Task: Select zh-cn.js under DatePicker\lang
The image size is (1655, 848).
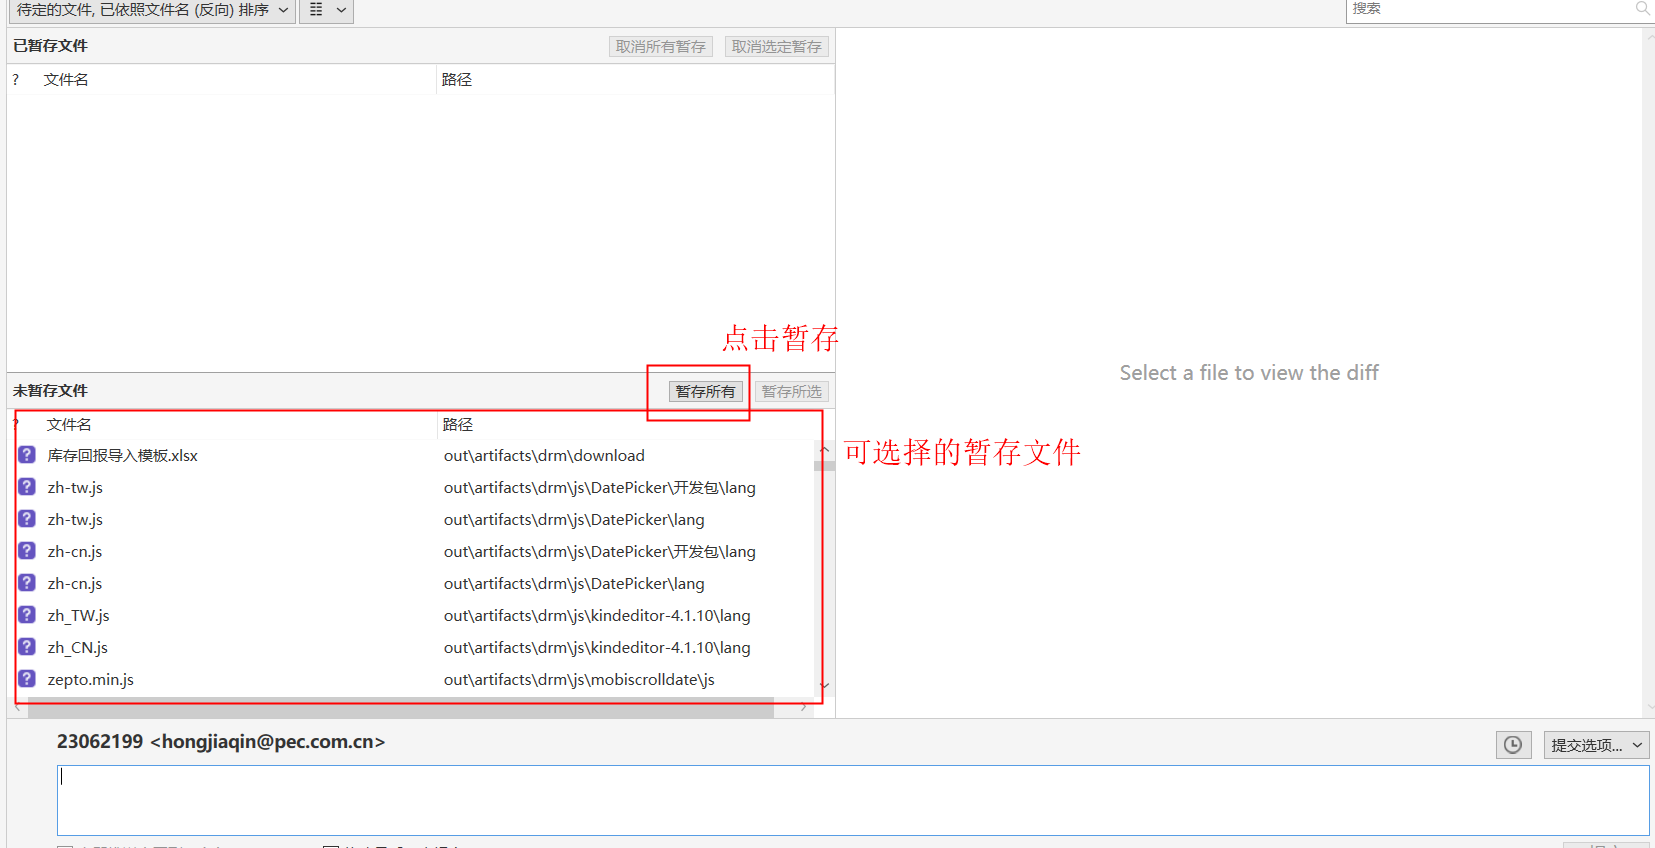Action: click(x=75, y=583)
